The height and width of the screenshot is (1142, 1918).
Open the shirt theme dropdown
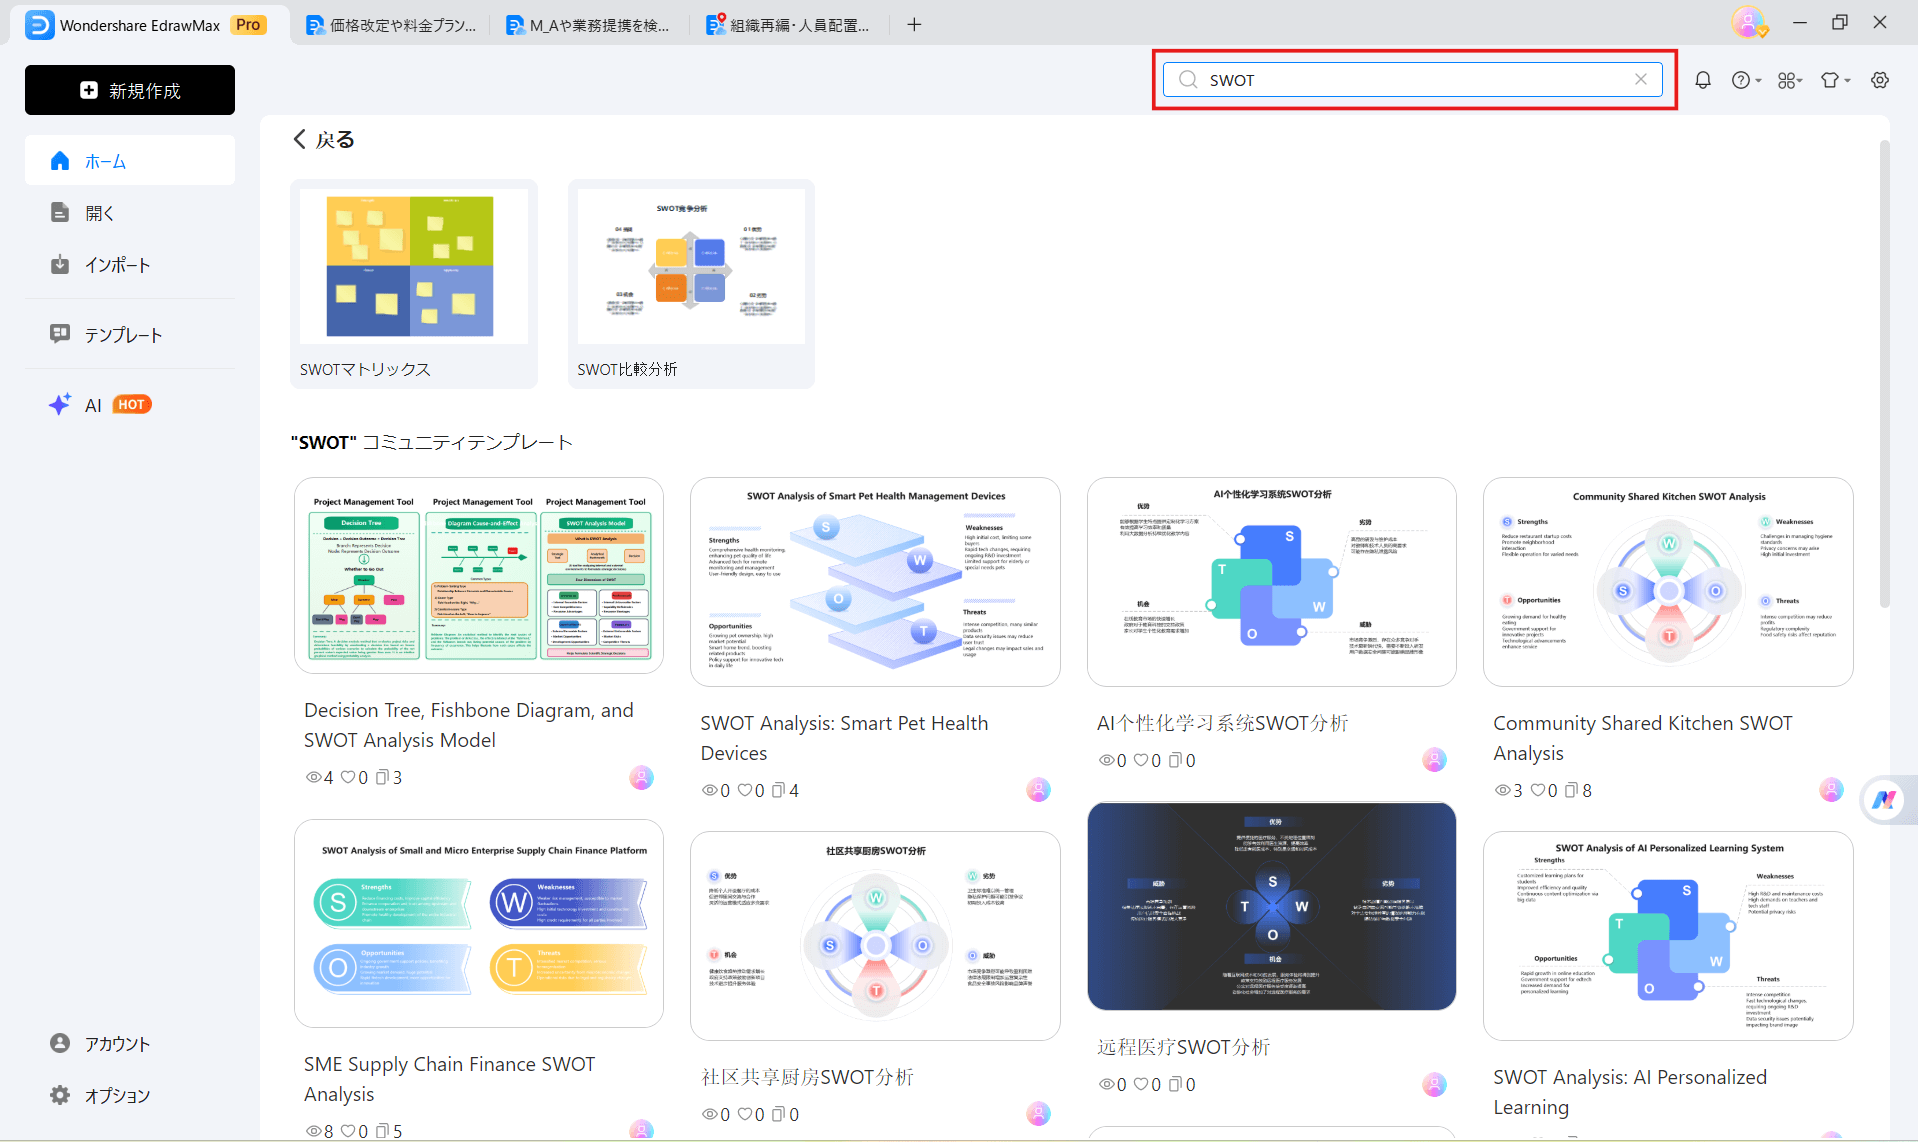click(x=1834, y=80)
